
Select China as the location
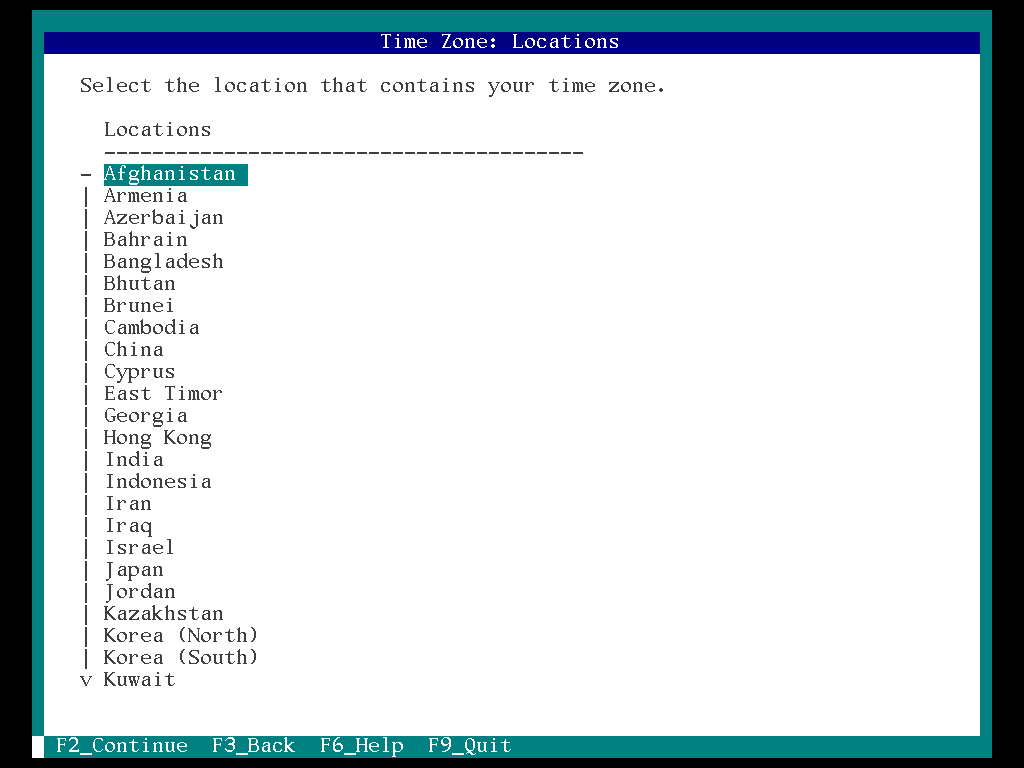click(x=134, y=350)
